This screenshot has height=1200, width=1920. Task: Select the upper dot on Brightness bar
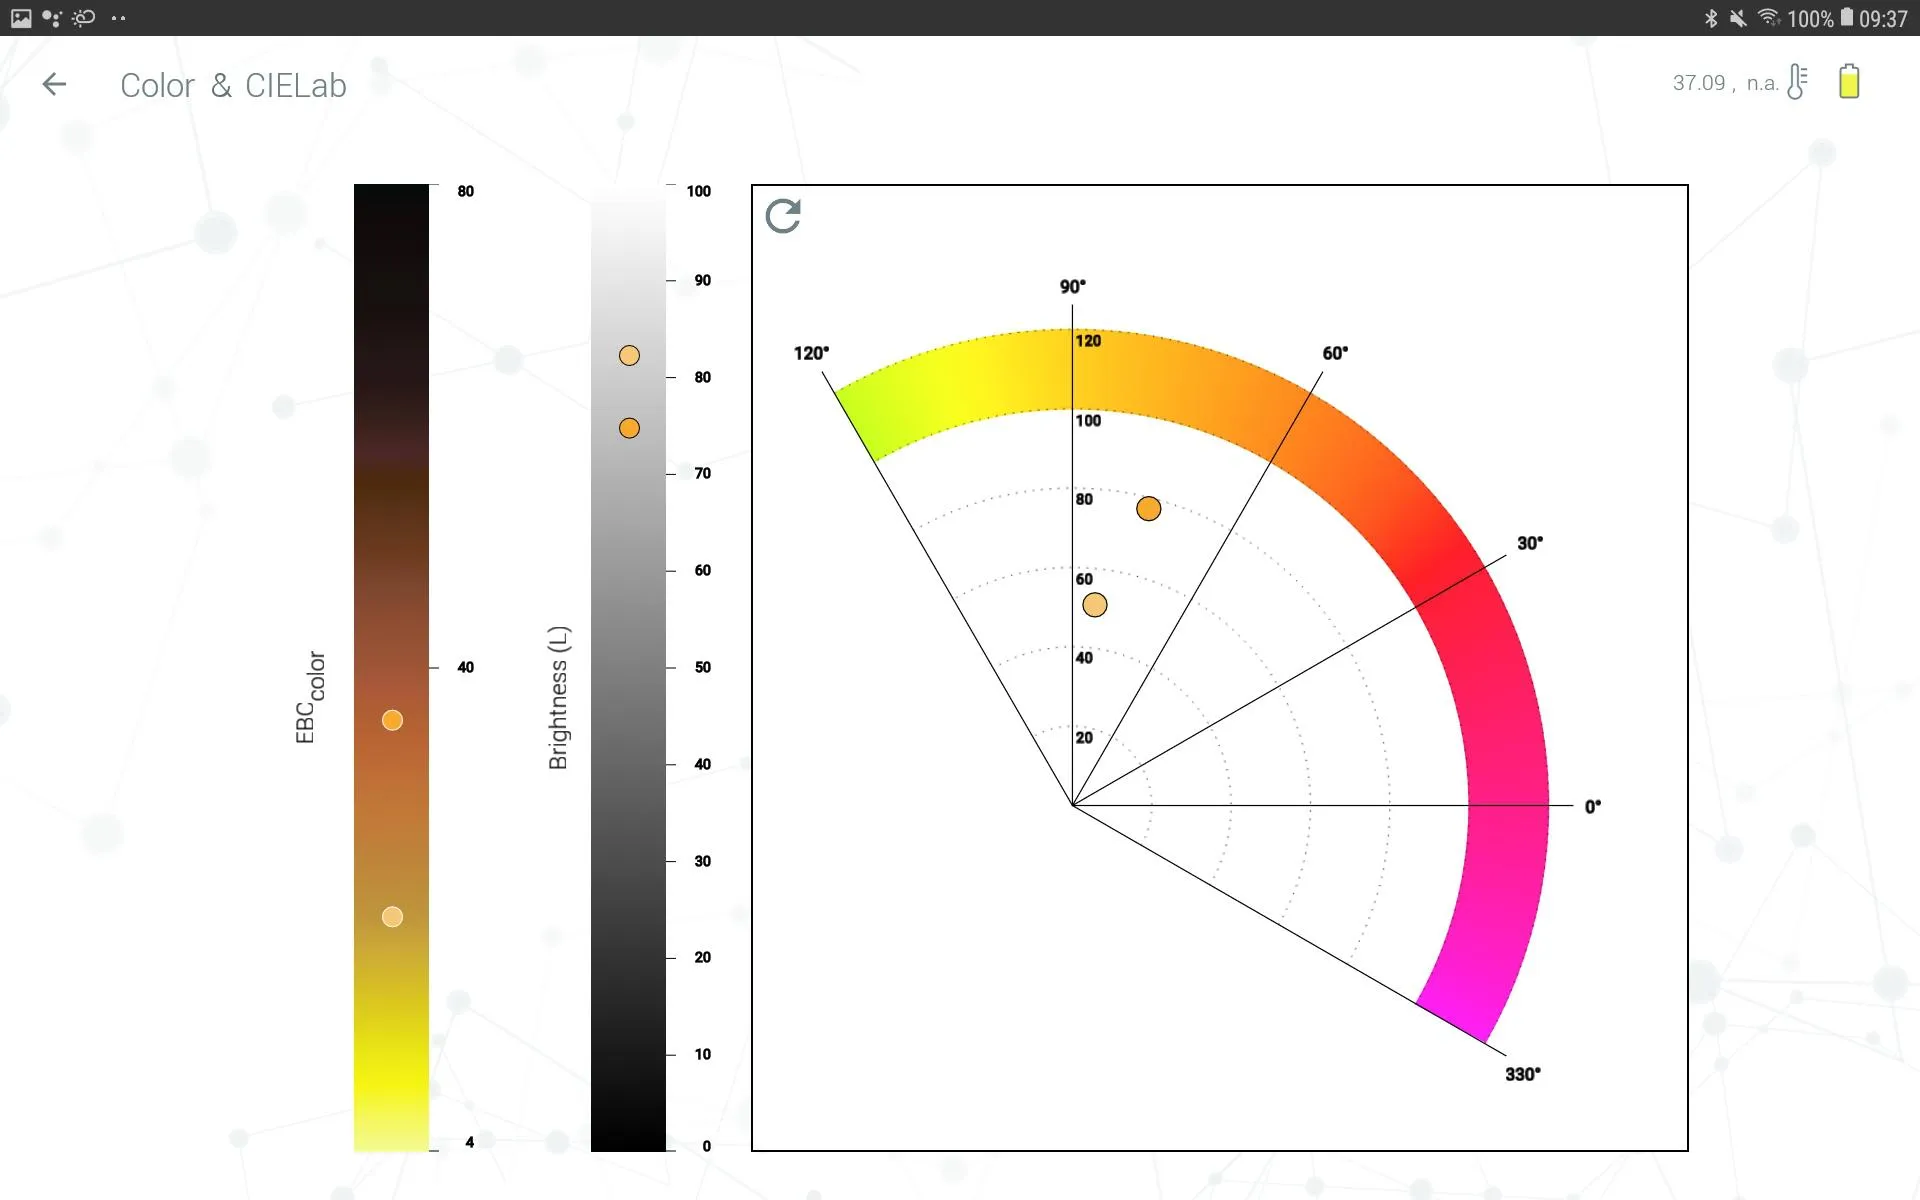629,356
